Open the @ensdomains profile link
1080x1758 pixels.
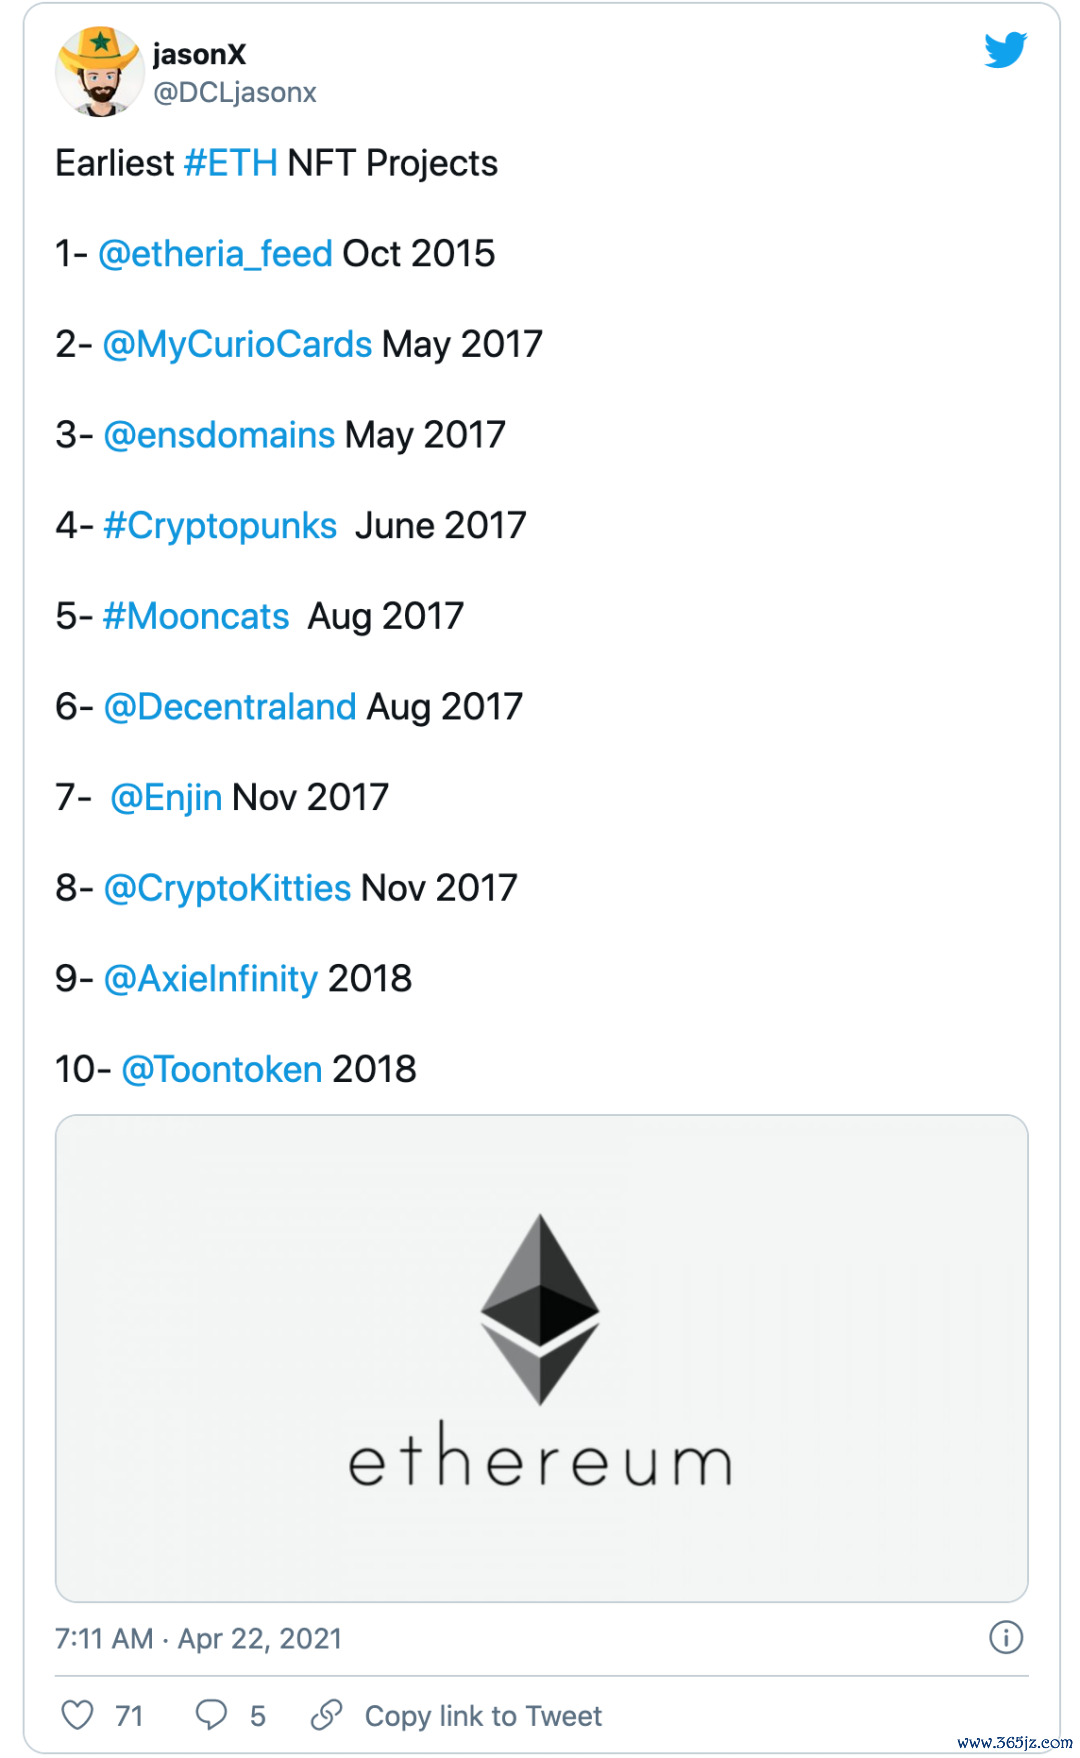218,434
